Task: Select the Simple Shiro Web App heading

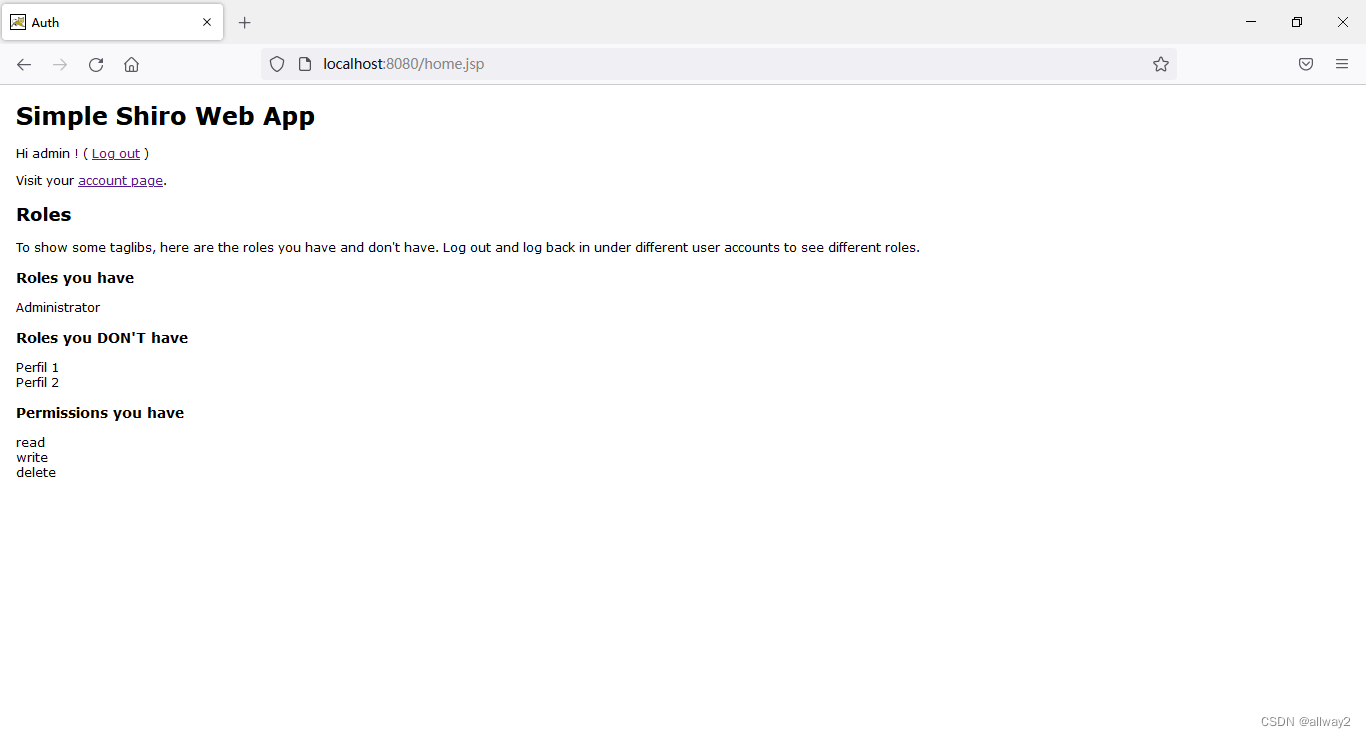Action: tap(165, 116)
